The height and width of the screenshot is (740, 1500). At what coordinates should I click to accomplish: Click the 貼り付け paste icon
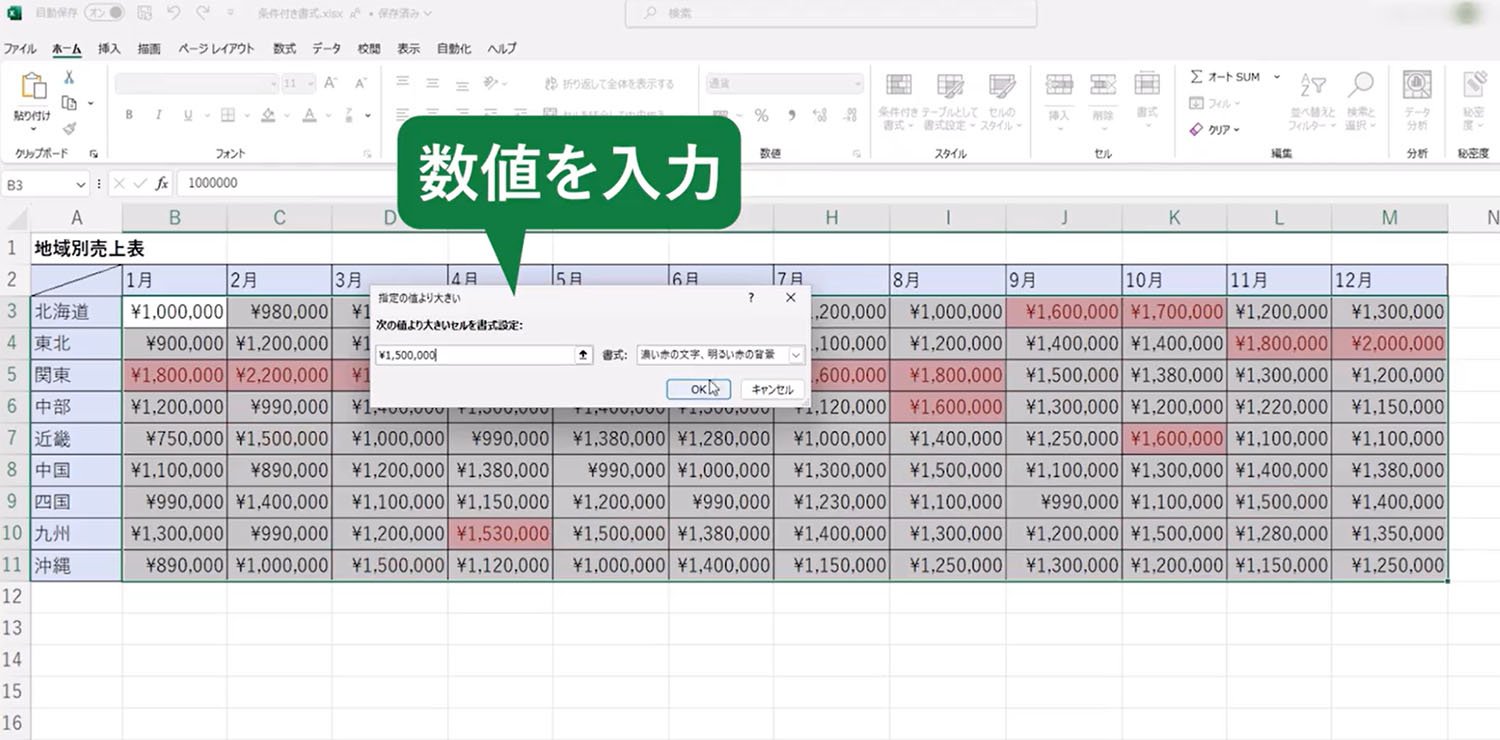pos(33,88)
